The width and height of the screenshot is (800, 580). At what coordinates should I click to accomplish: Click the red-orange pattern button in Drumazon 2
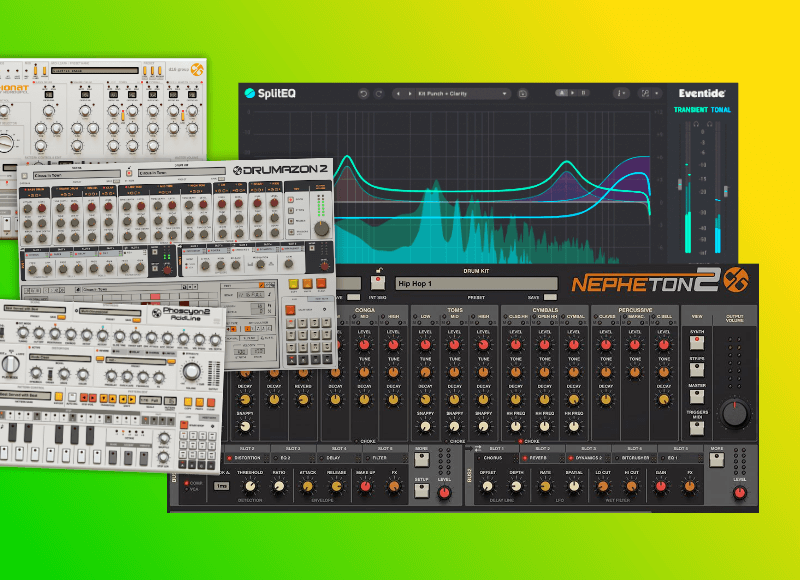[321, 283]
